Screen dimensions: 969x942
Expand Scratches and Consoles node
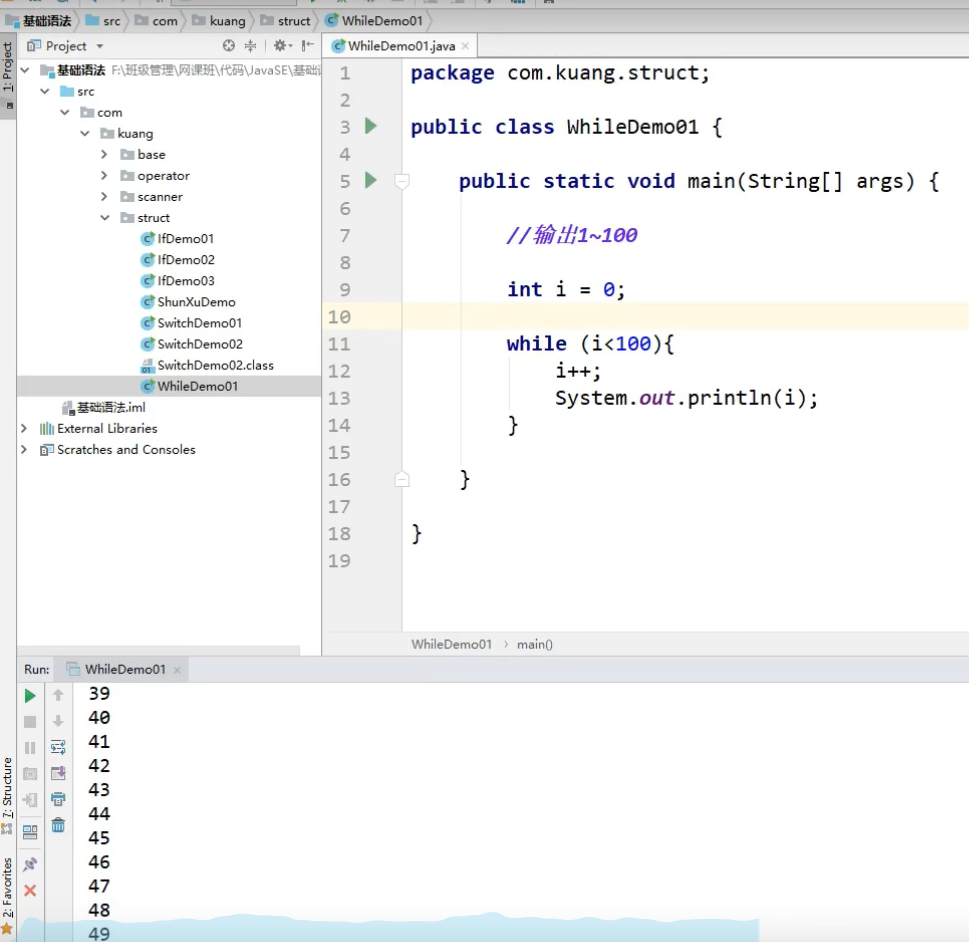[x=24, y=449]
